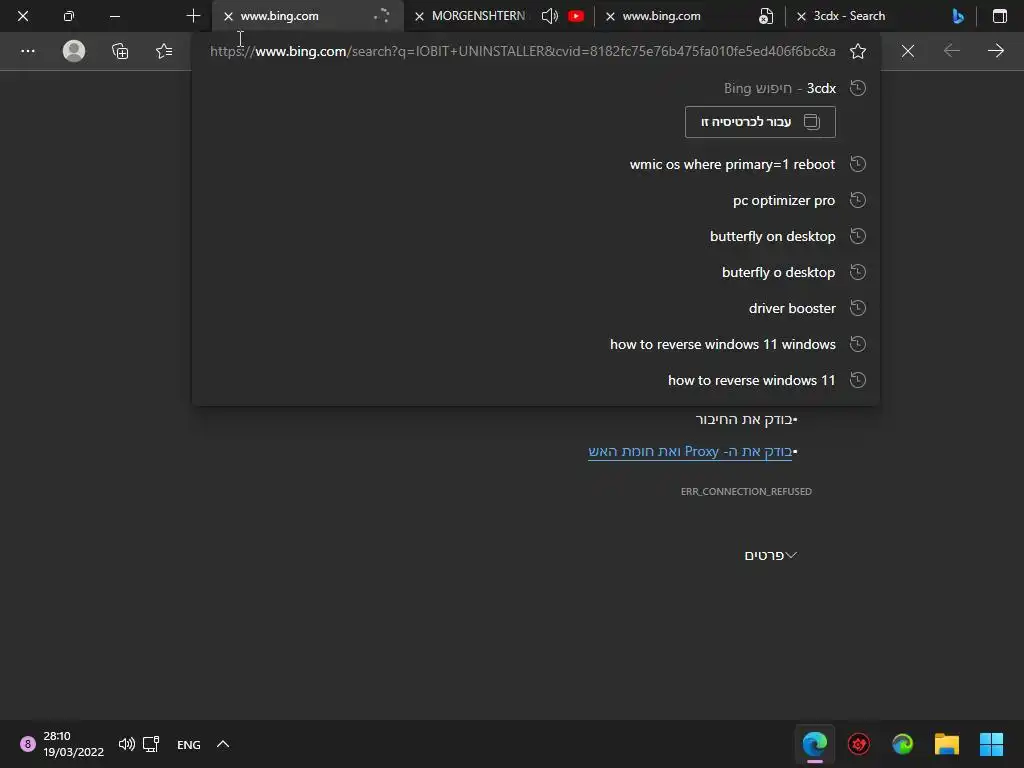
Task: Open File Explorer from taskbar
Action: click(x=946, y=744)
